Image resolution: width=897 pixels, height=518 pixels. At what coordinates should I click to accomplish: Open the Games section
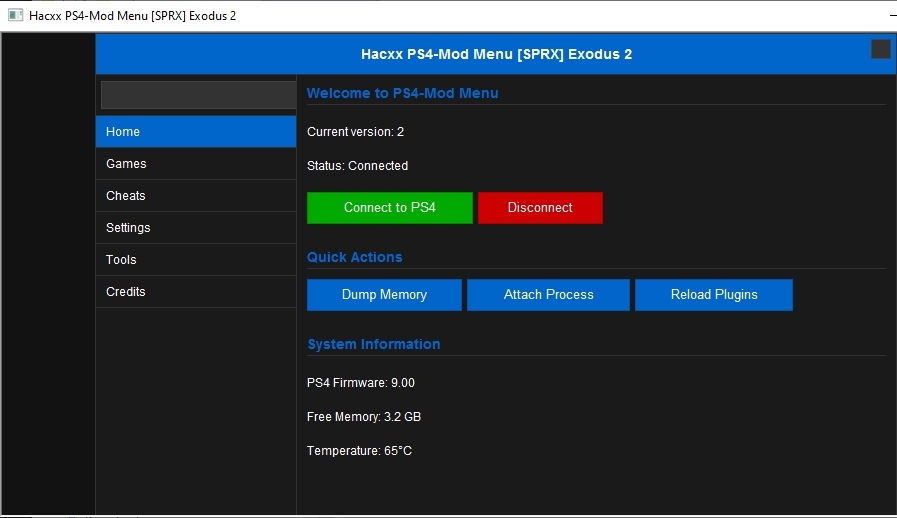click(196, 164)
